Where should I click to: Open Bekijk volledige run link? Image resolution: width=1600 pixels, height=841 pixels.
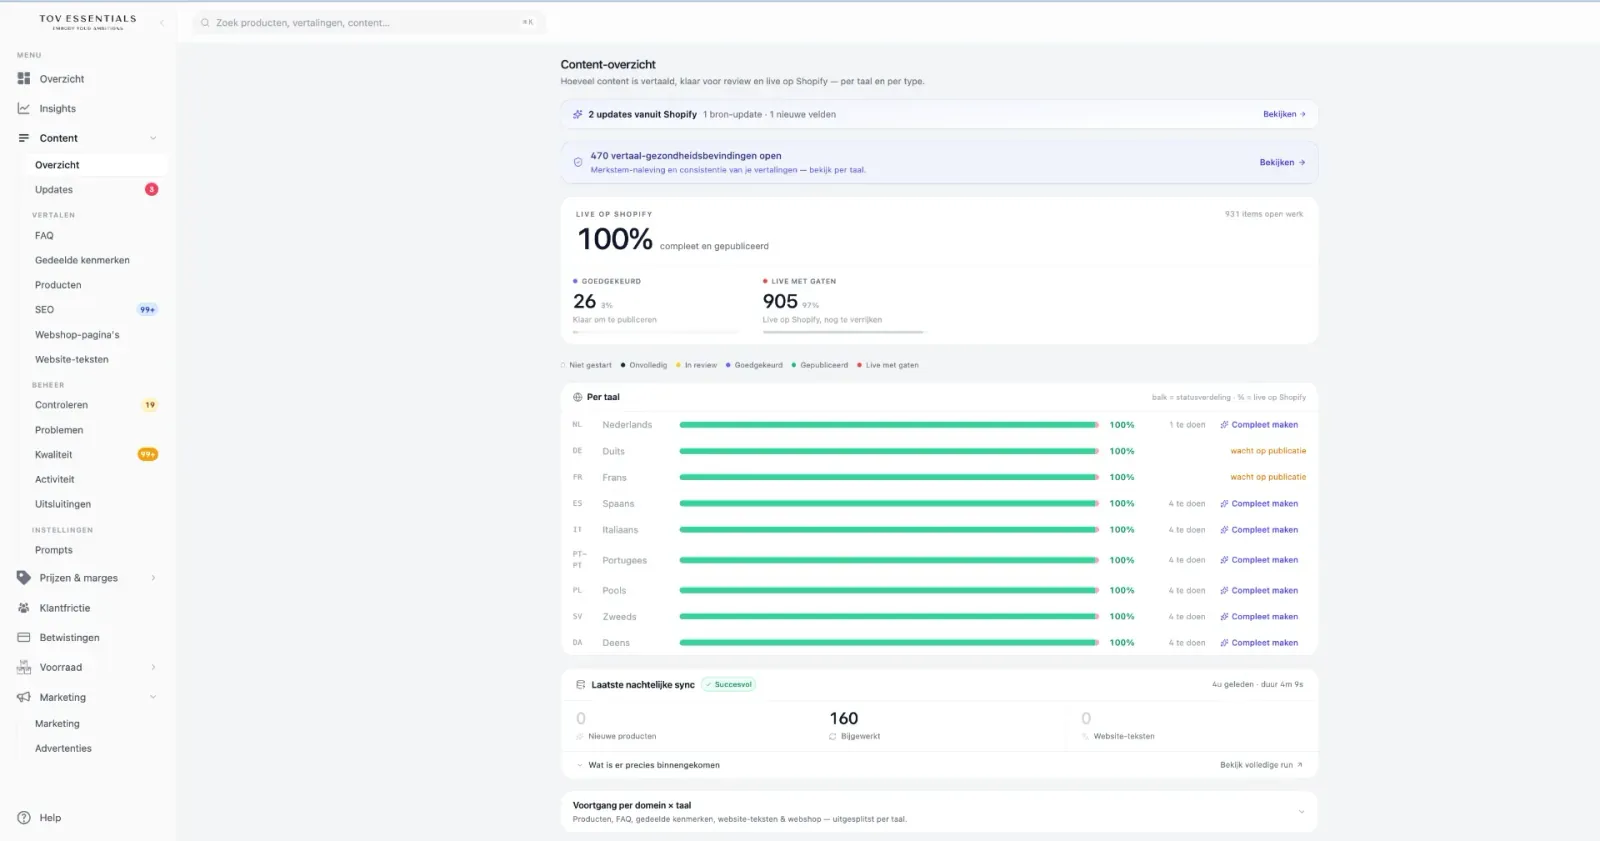1261,765
